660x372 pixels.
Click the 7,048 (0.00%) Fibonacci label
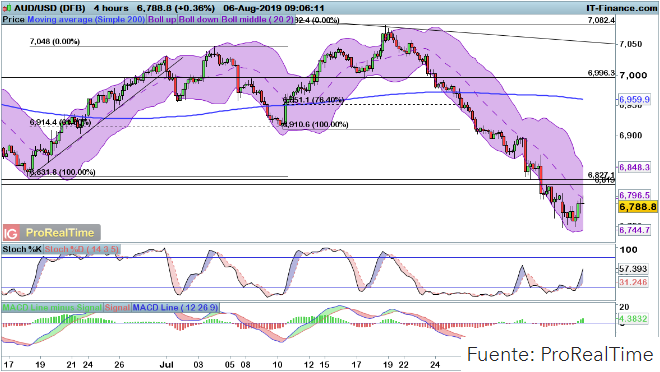coord(55,41)
